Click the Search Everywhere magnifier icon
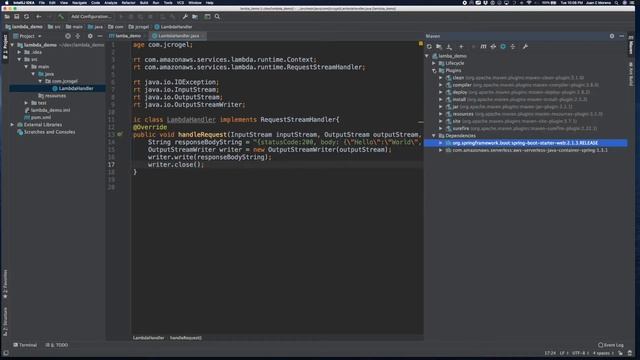The height and width of the screenshot is (360, 640). pyautogui.click(x=217, y=17)
